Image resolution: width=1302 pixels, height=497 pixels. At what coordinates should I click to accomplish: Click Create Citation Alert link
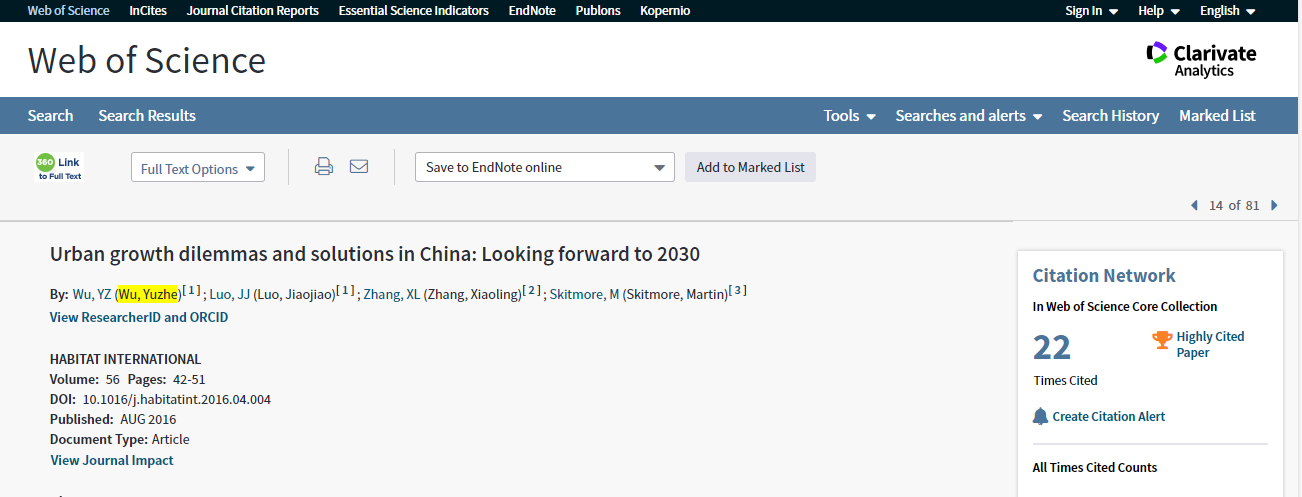coord(1108,416)
